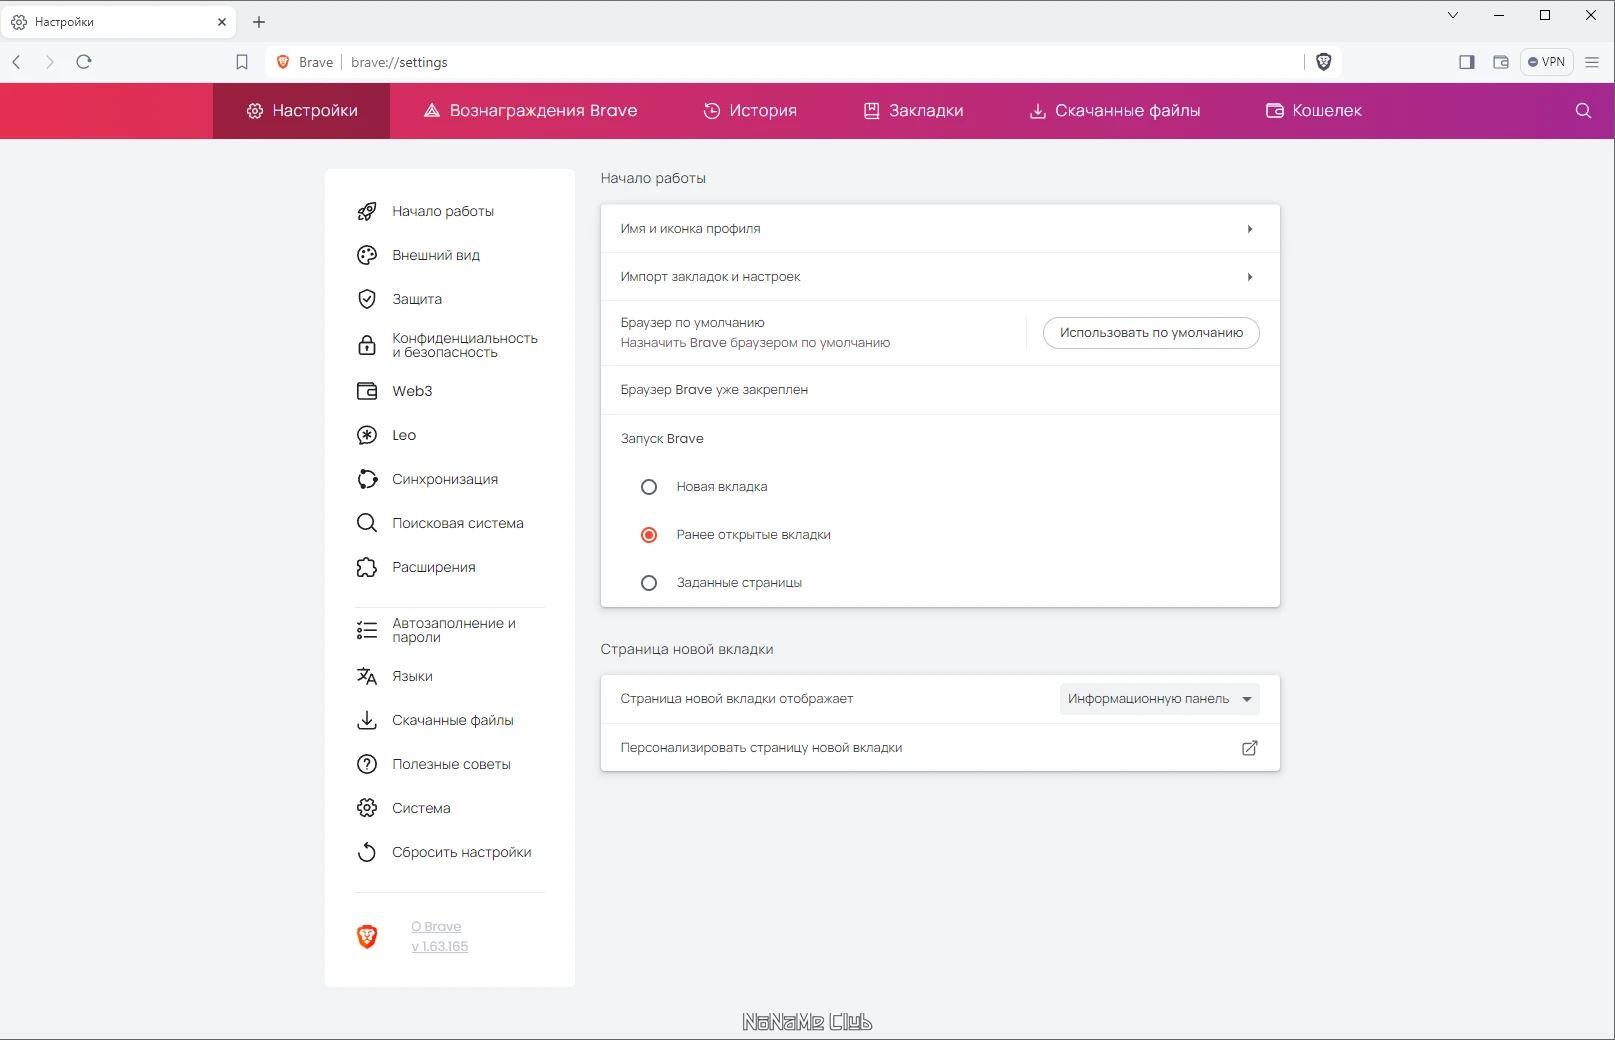Click the gear icon beside Система
The width and height of the screenshot is (1615, 1040).
coord(367,808)
